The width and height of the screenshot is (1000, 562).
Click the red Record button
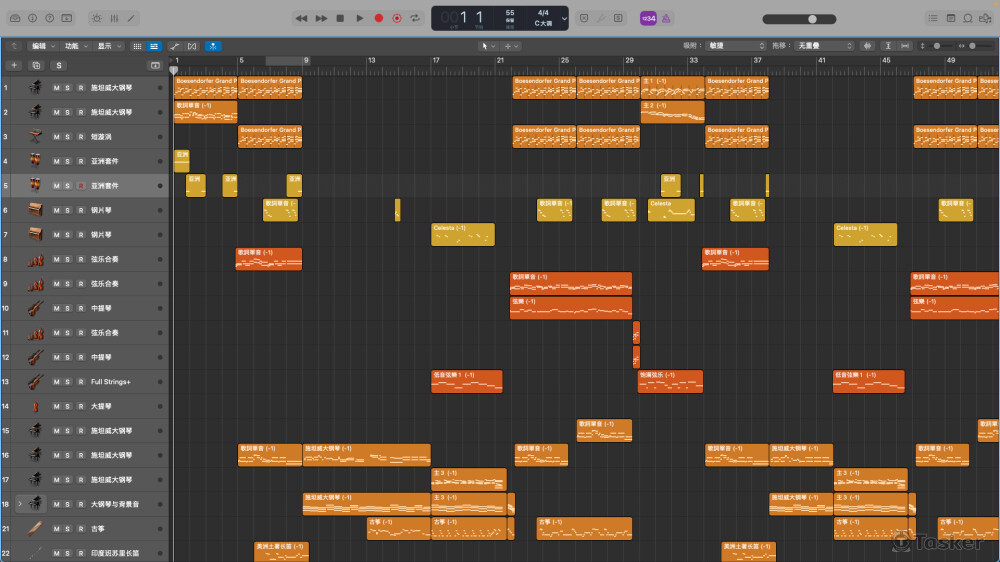point(379,18)
